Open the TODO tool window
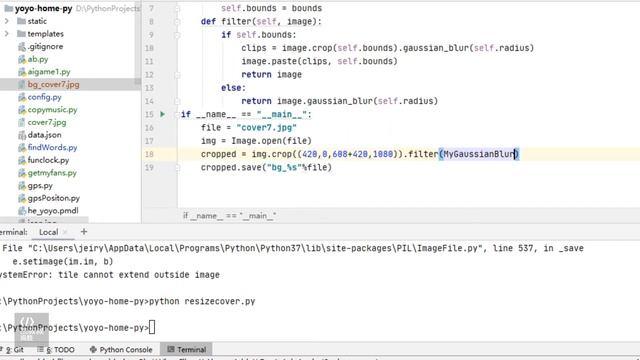Image resolution: width=640 pixels, height=360 pixels. [56, 350]
